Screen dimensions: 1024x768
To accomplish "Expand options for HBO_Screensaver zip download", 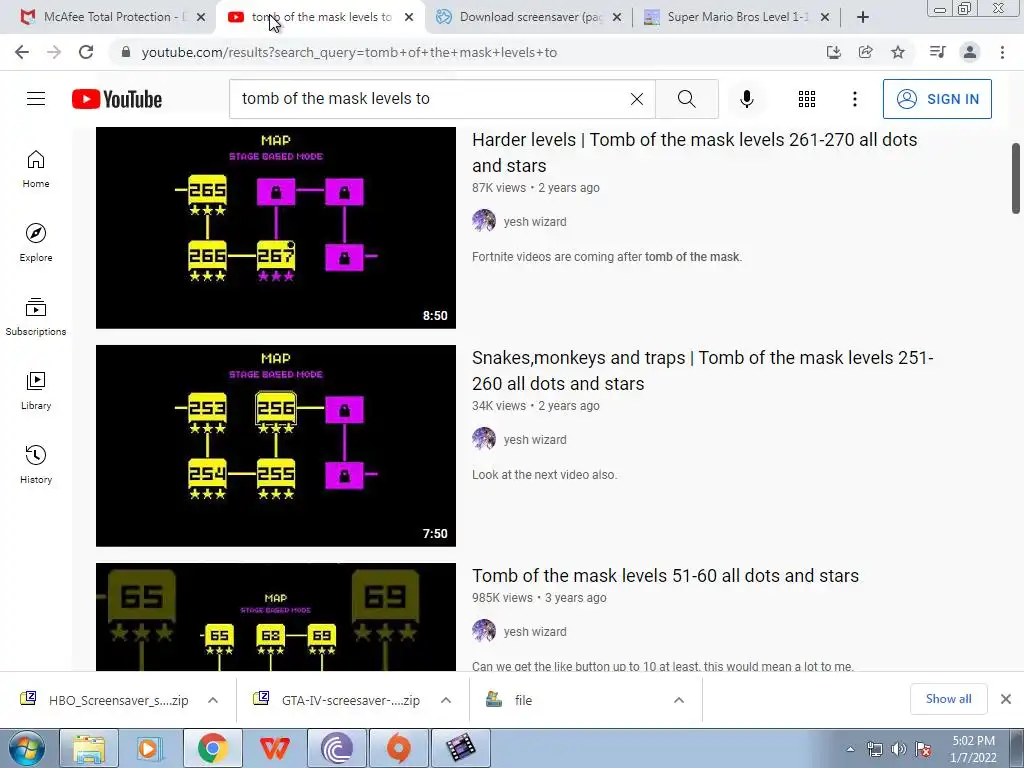I will (213, 700).
